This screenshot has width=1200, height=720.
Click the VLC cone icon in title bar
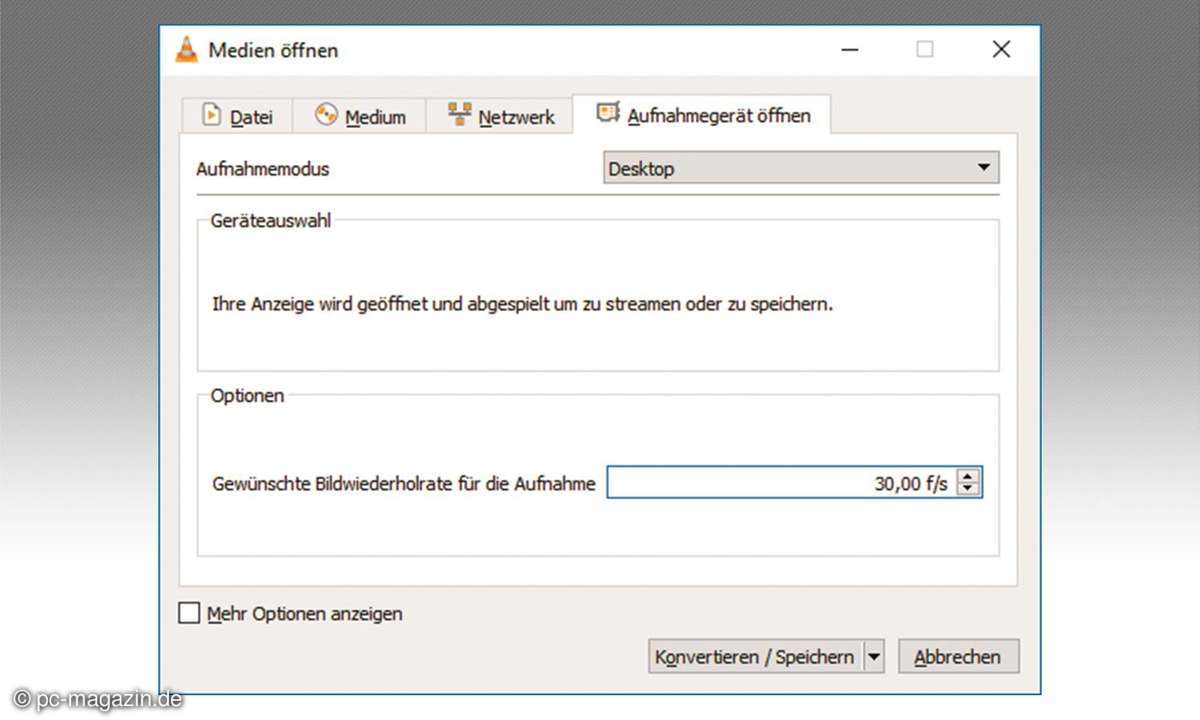click(187, 49)
